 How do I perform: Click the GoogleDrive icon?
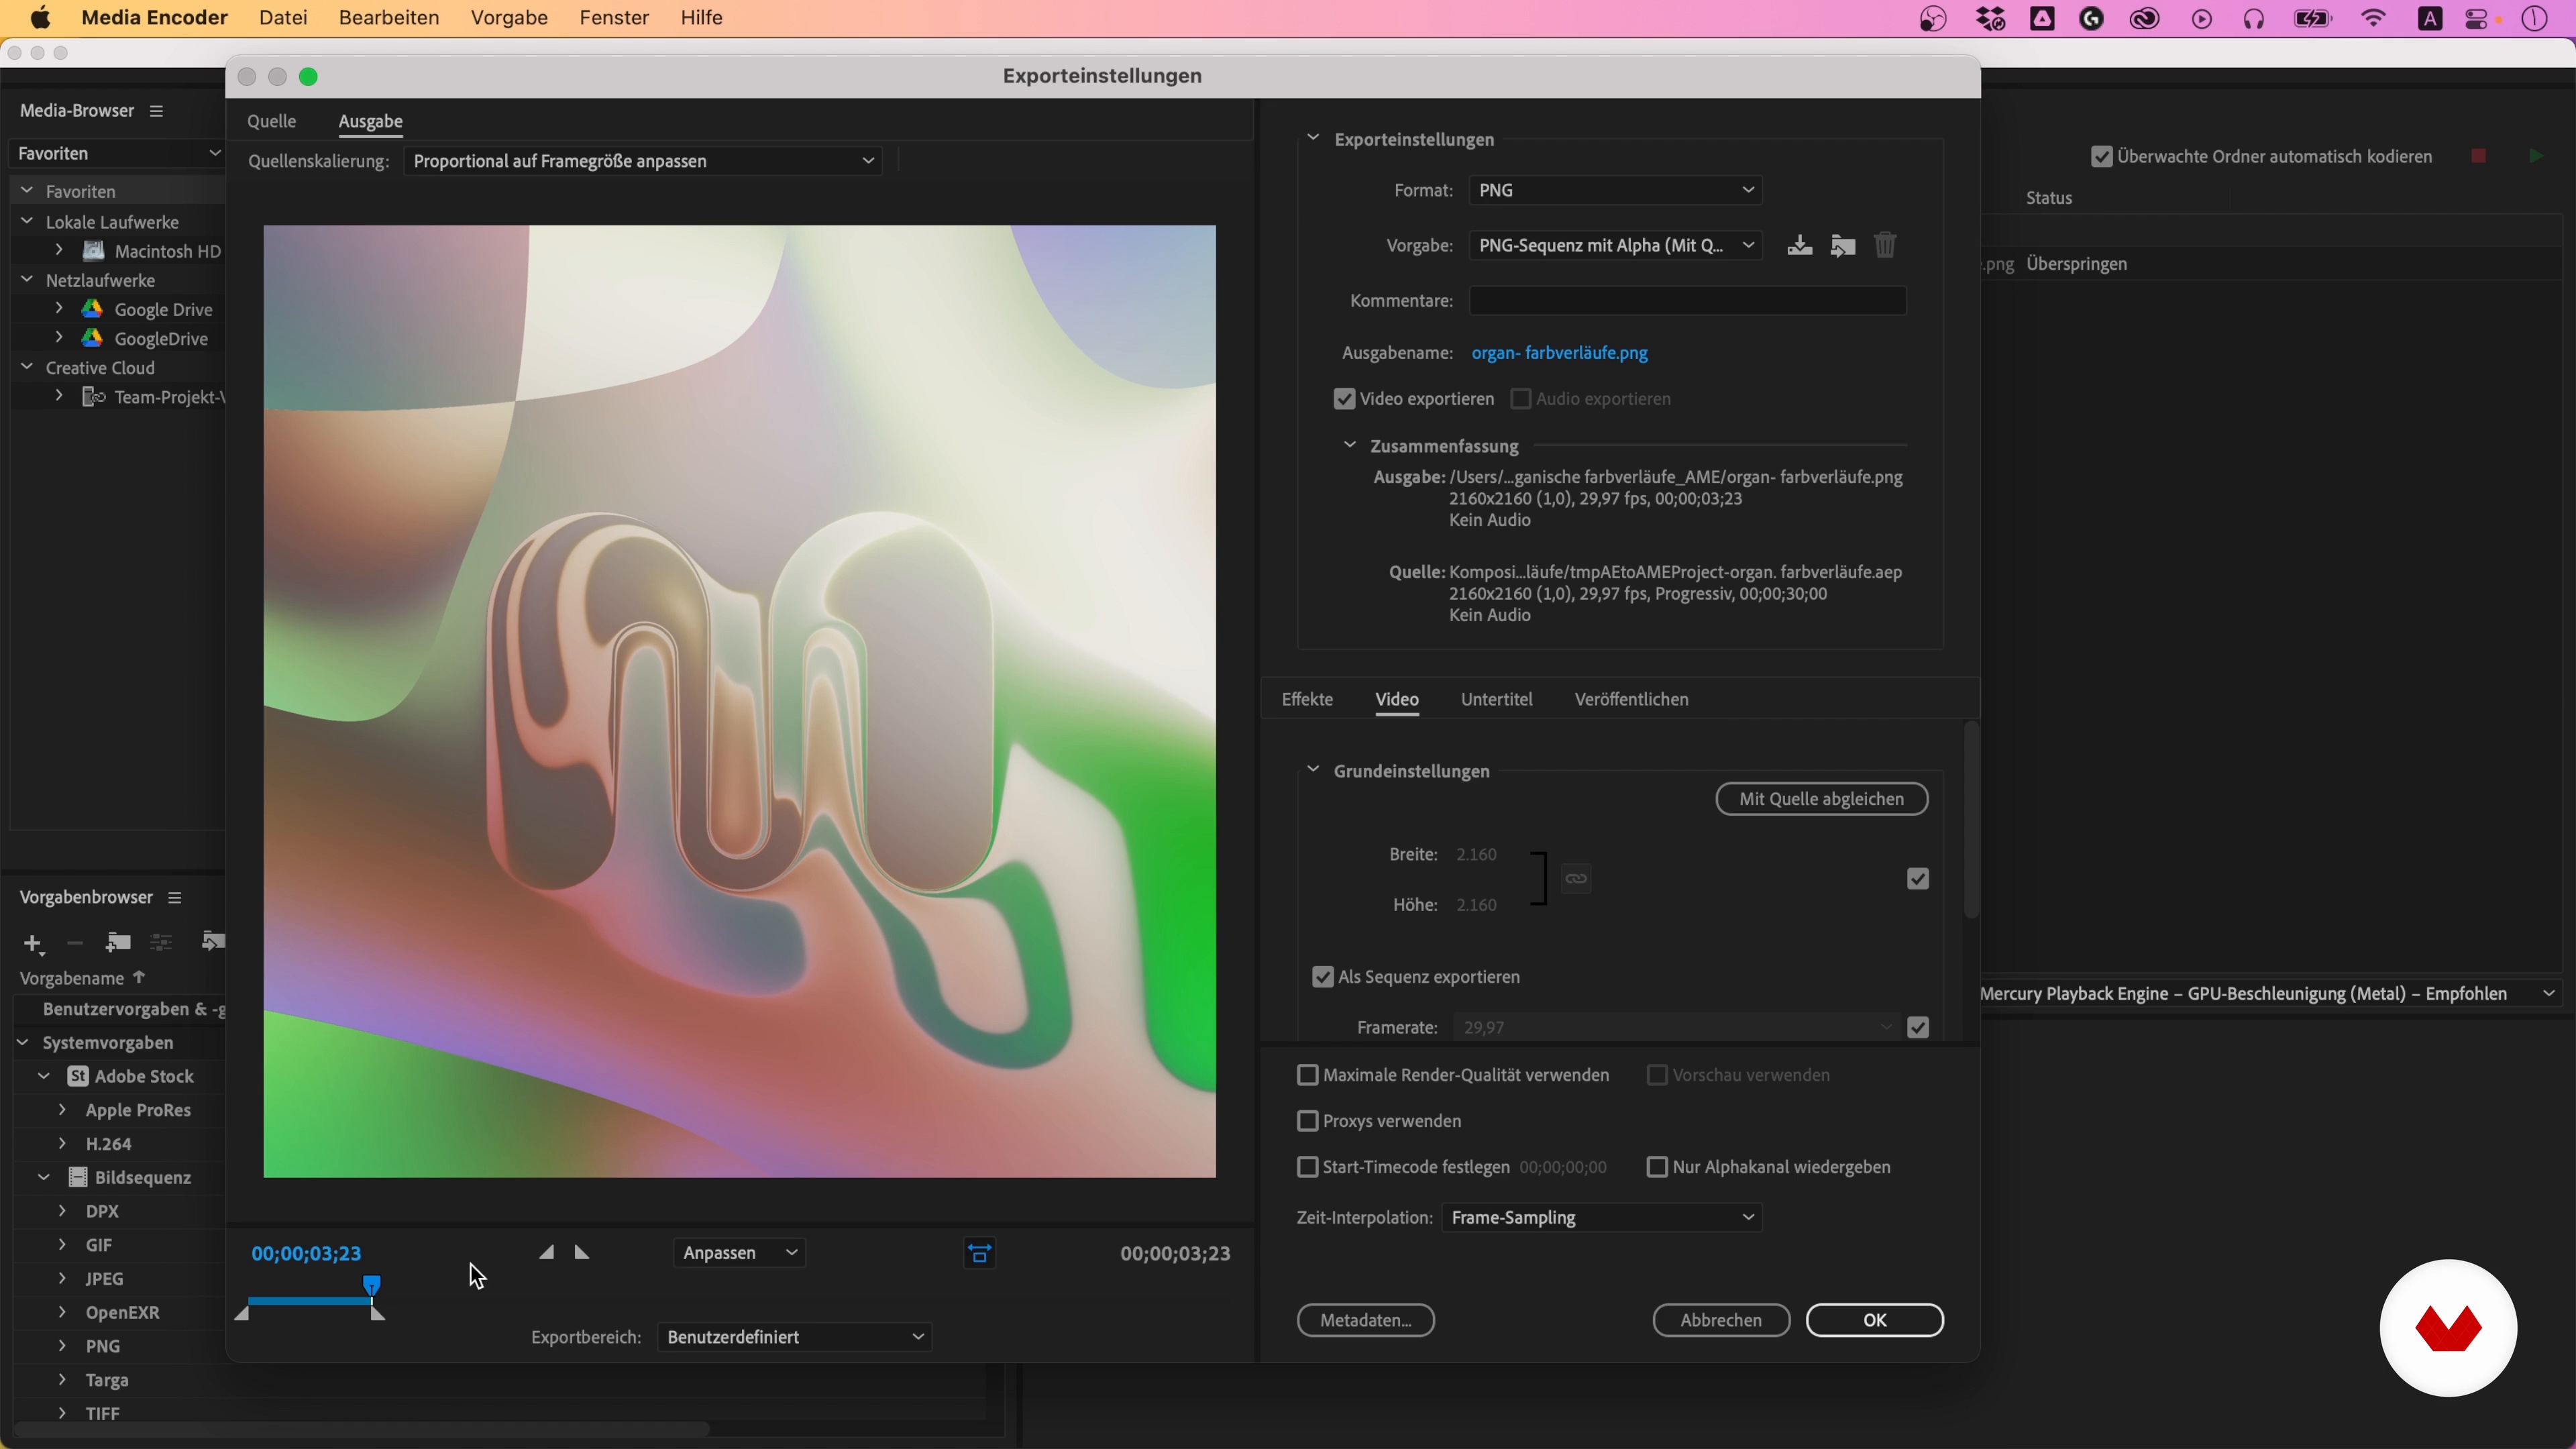92,338
